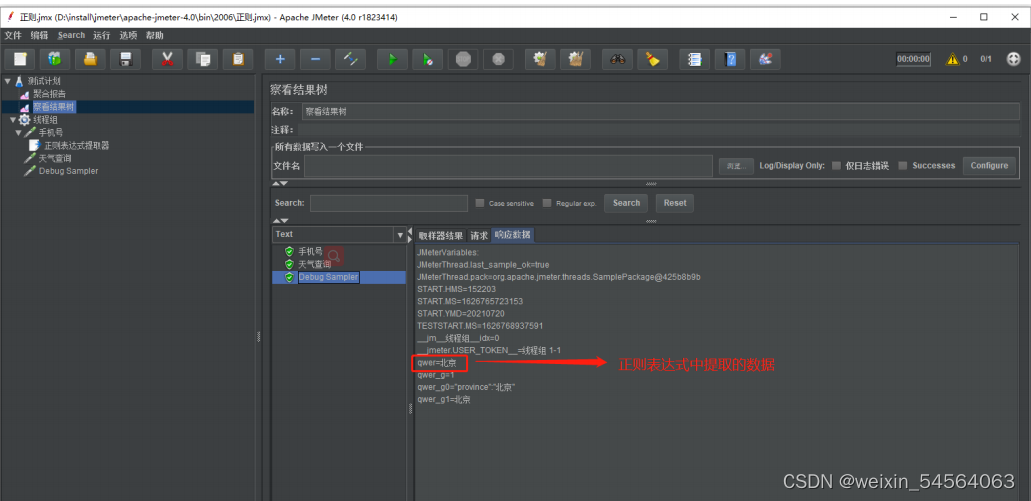Click the Toggle enable/disable toolbar icon
Screen dimensions: 1031x501
coord(350,59)
